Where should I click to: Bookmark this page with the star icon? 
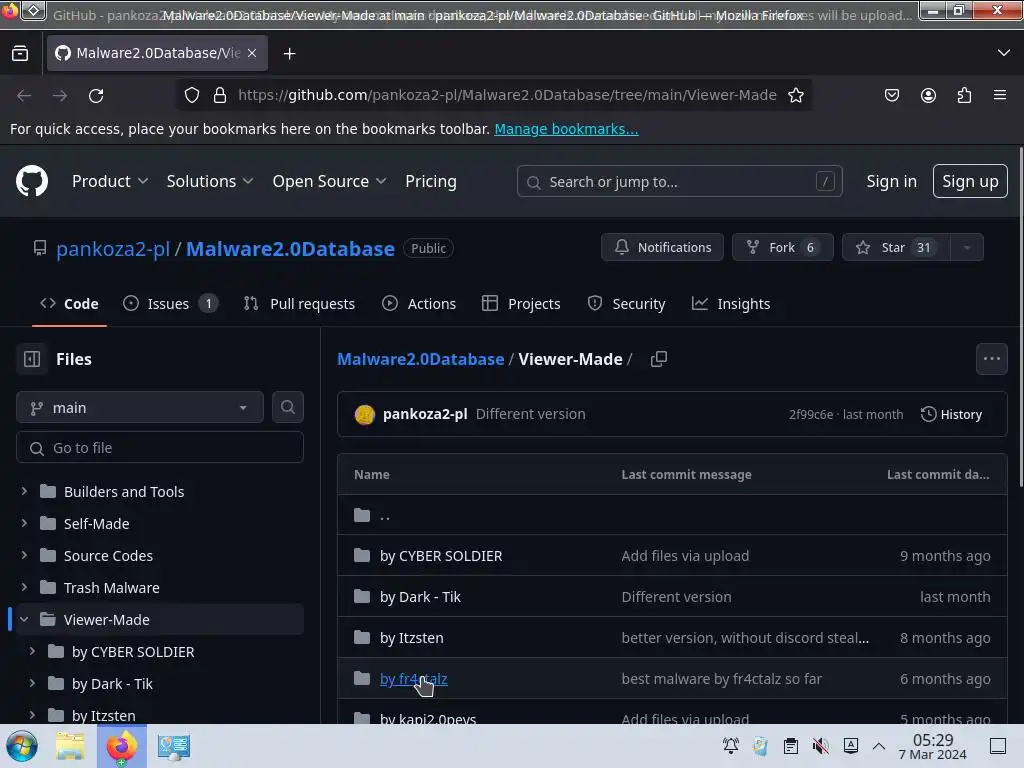pos(795,95)
